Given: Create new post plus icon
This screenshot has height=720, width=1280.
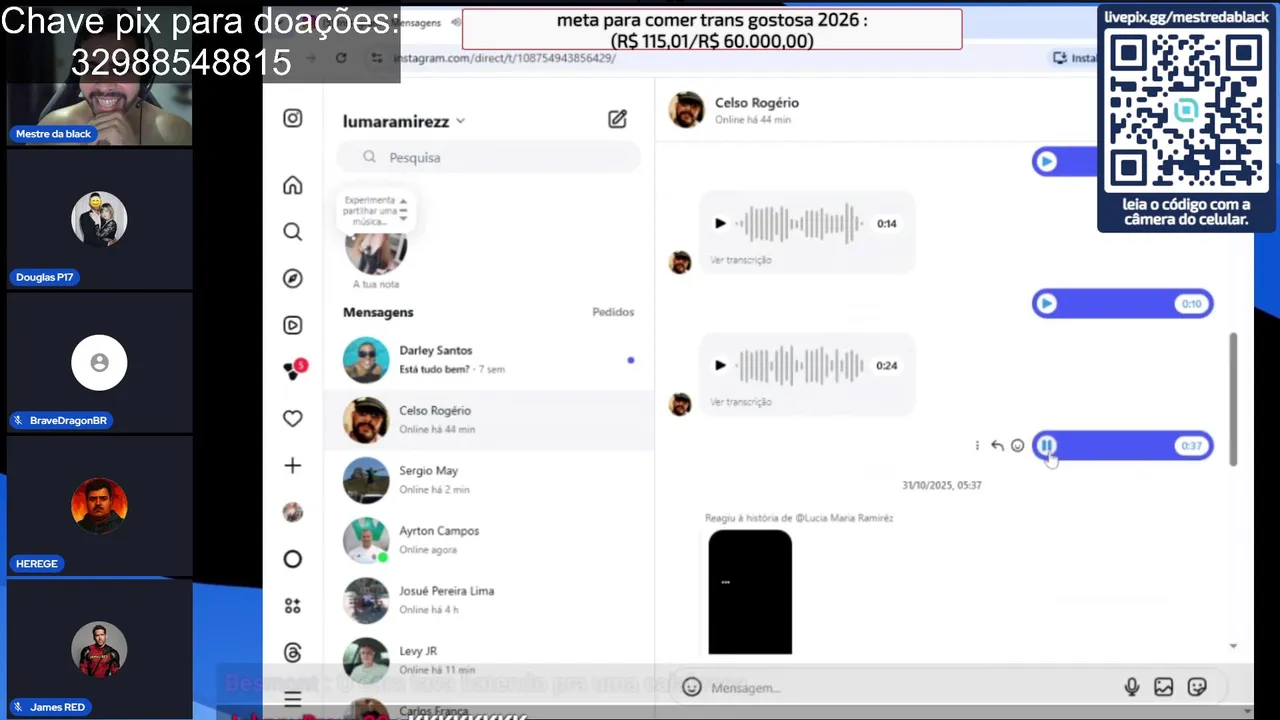Looking at the screenshot, I should tap(292, 465).
